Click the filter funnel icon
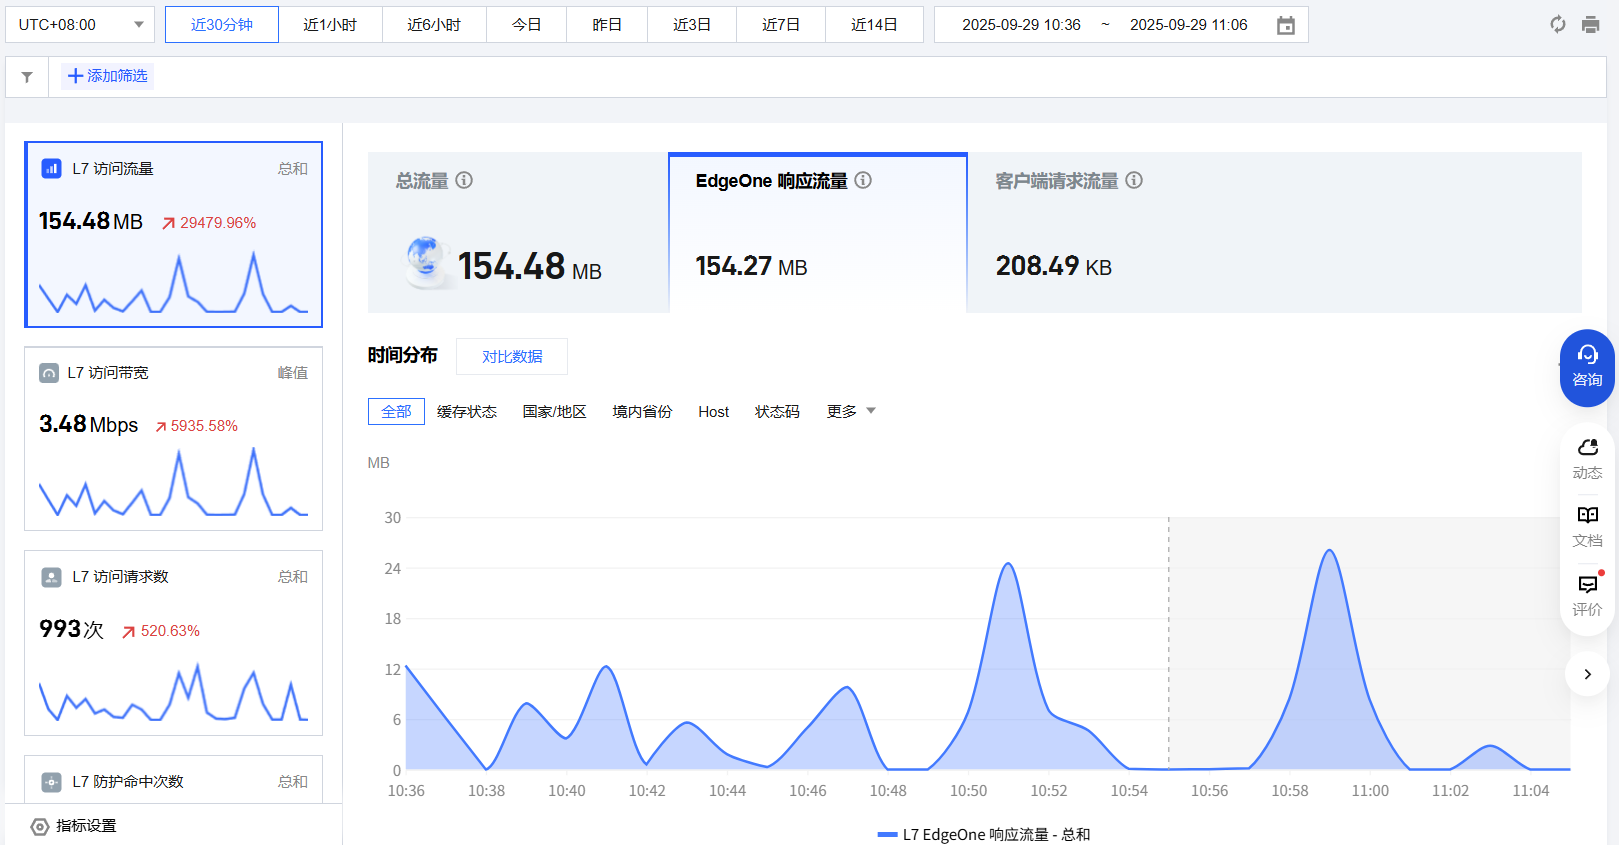 tap(27, 77)
